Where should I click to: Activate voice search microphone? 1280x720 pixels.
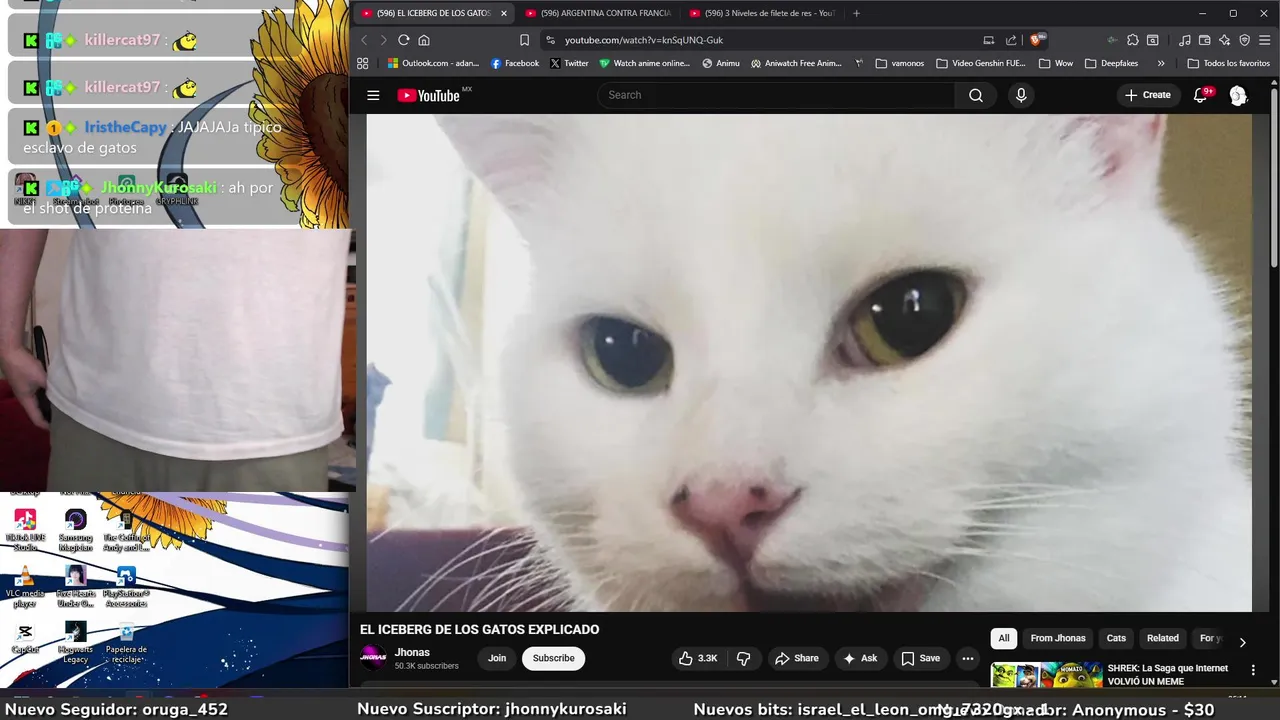click(x=1021, y=95)
